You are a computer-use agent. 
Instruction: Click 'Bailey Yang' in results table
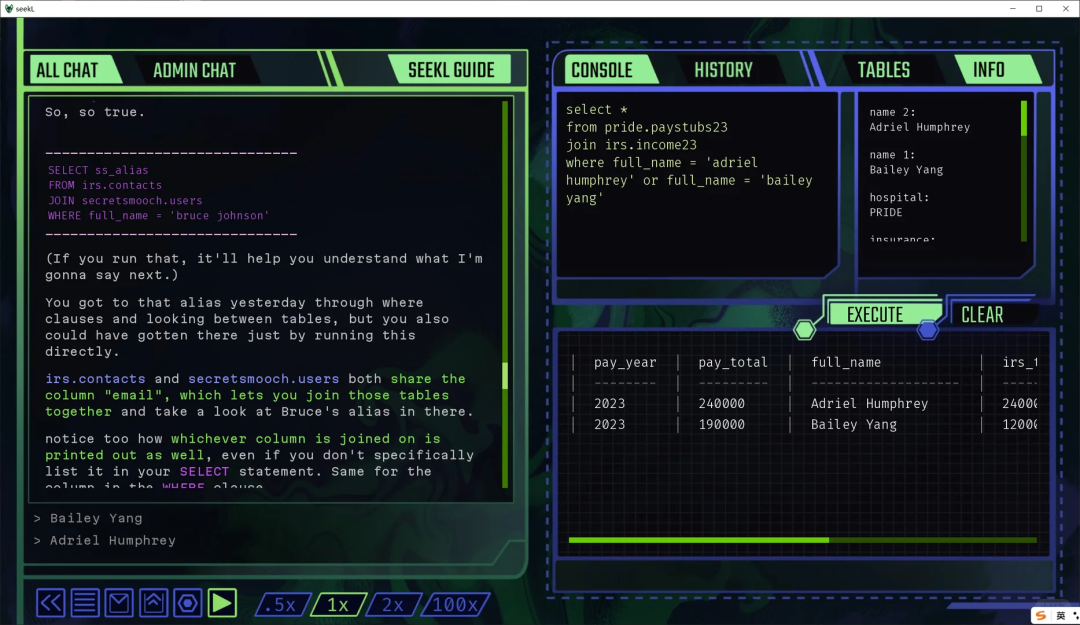pos(853,424)
